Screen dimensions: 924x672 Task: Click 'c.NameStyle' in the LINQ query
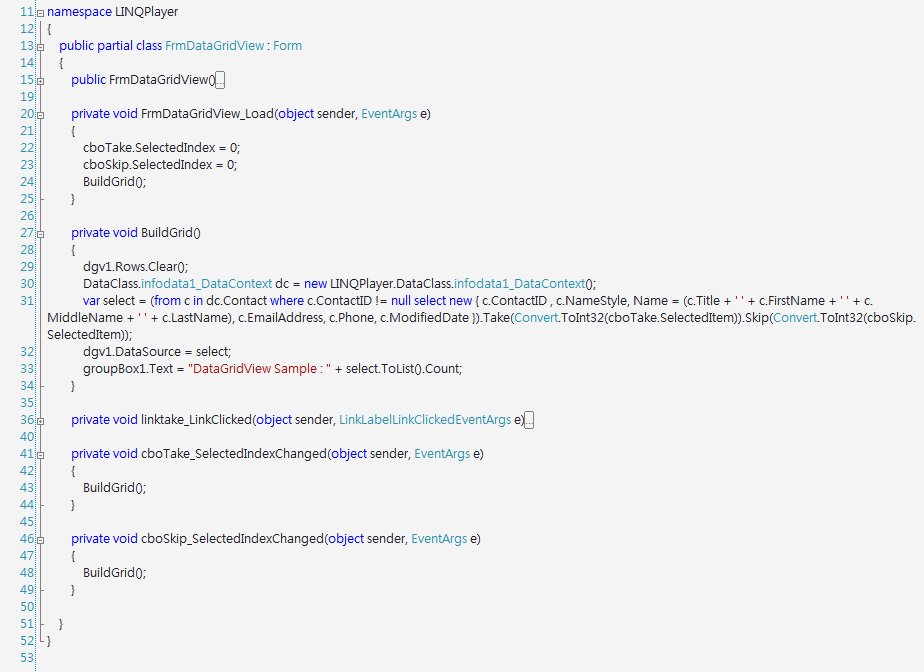tap(591, 301)
